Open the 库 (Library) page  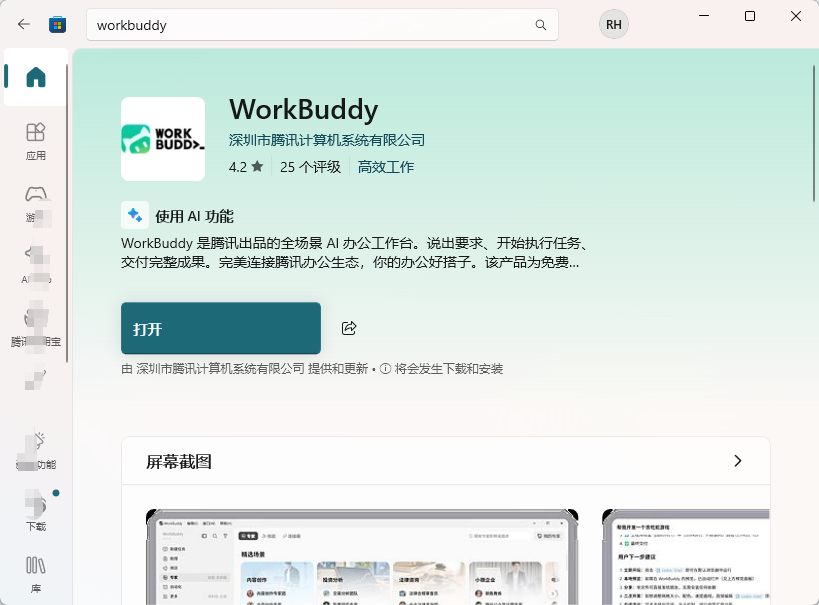click(x=36, y=574)
